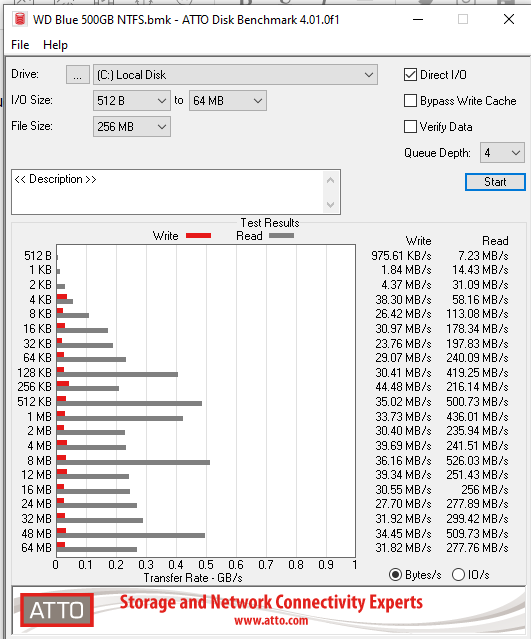Click the 44.48 MB/s write value

point(403,387)
